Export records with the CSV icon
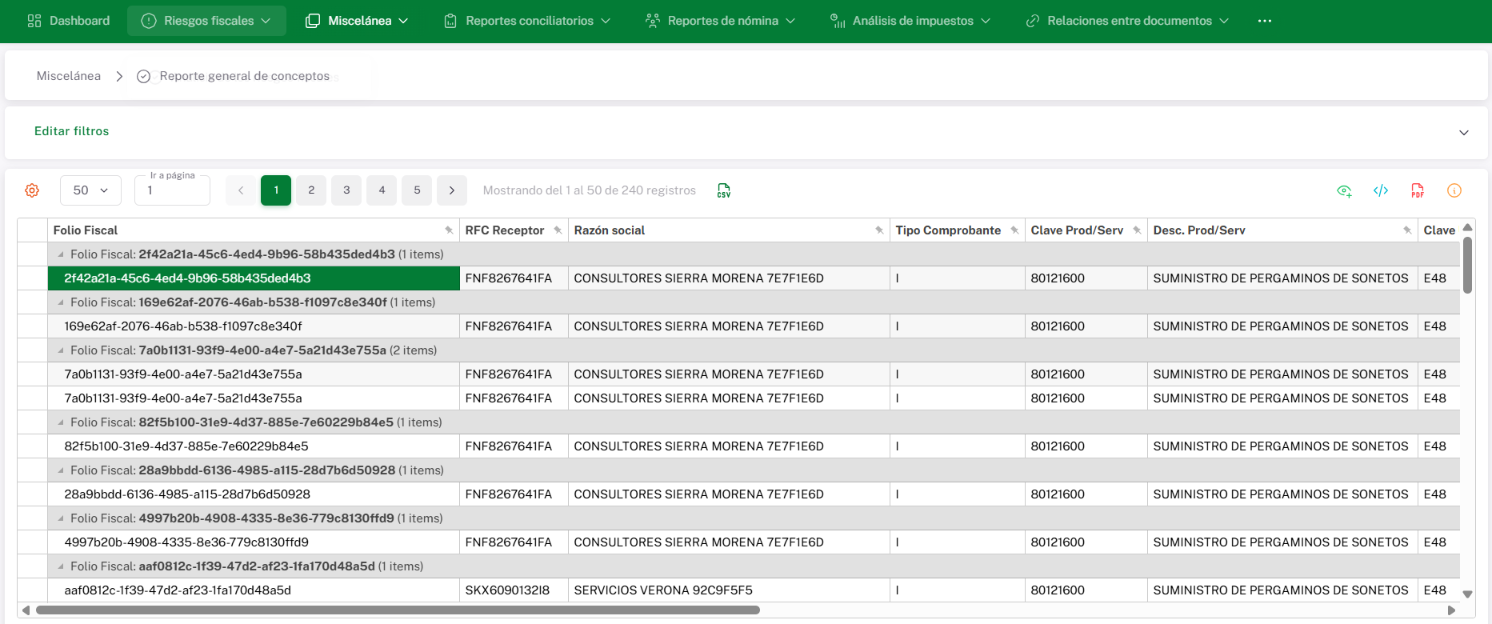1492x624 pixels. 724,190
